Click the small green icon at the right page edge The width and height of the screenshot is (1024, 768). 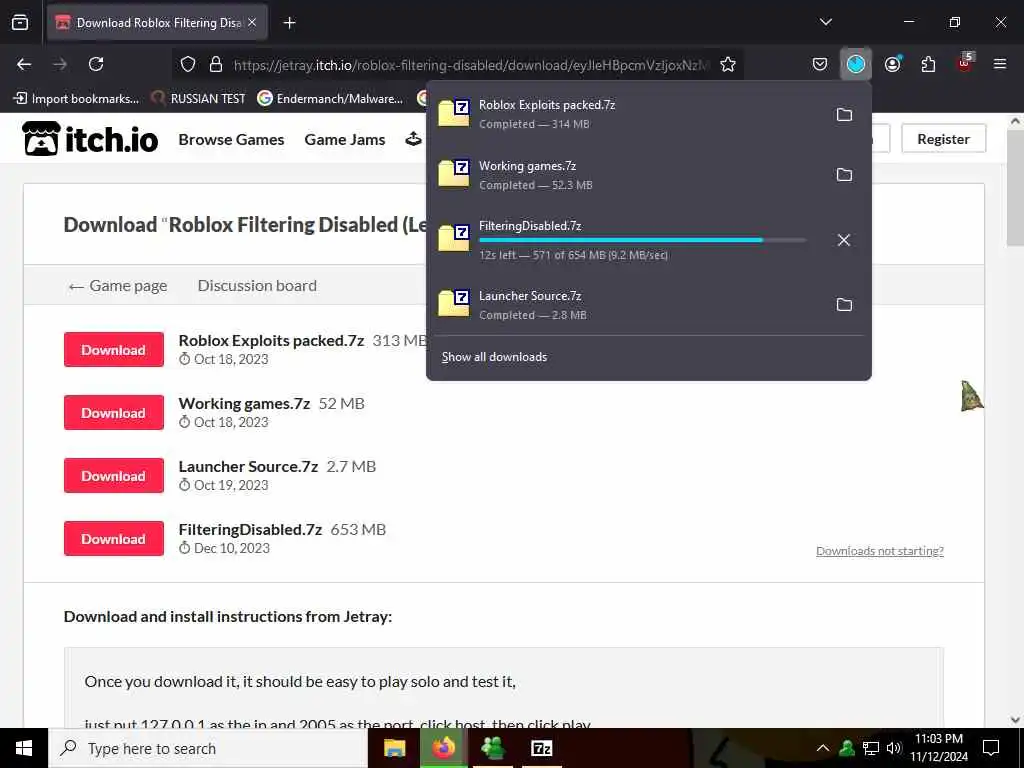pos(972,396)
